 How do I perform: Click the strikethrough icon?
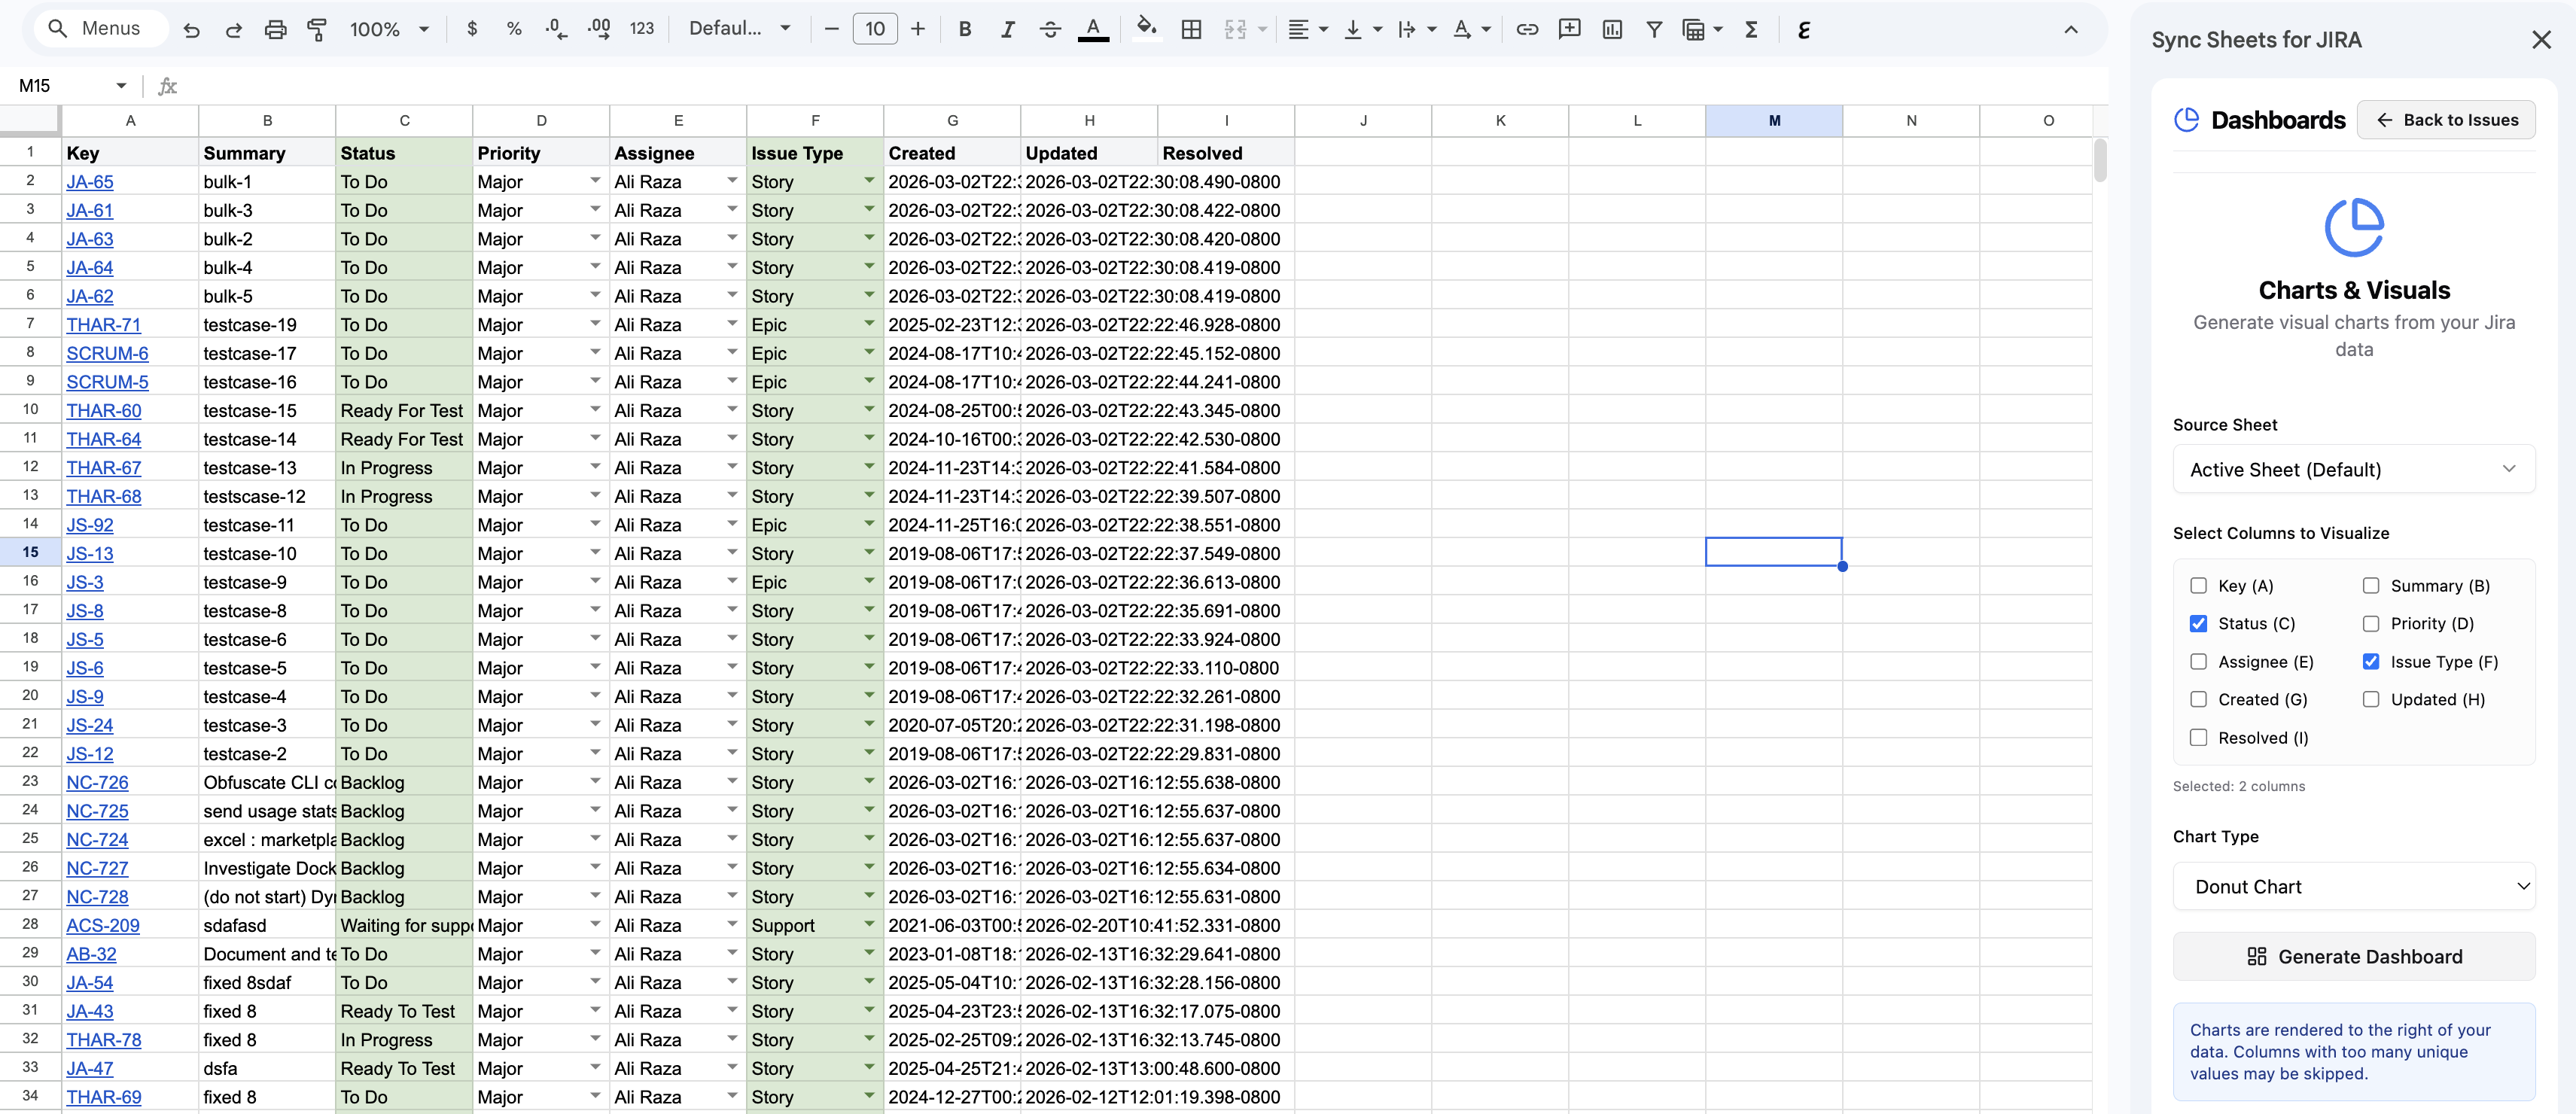click(1050, 29)
